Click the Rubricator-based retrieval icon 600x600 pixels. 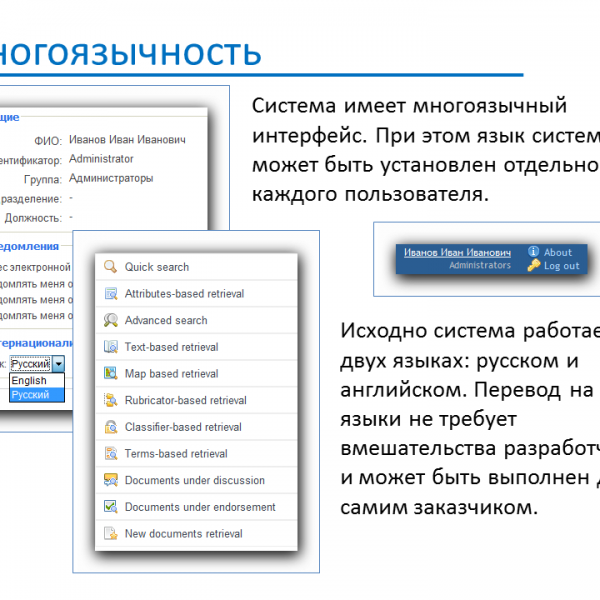pyautogui.click(x=110, y=401)
